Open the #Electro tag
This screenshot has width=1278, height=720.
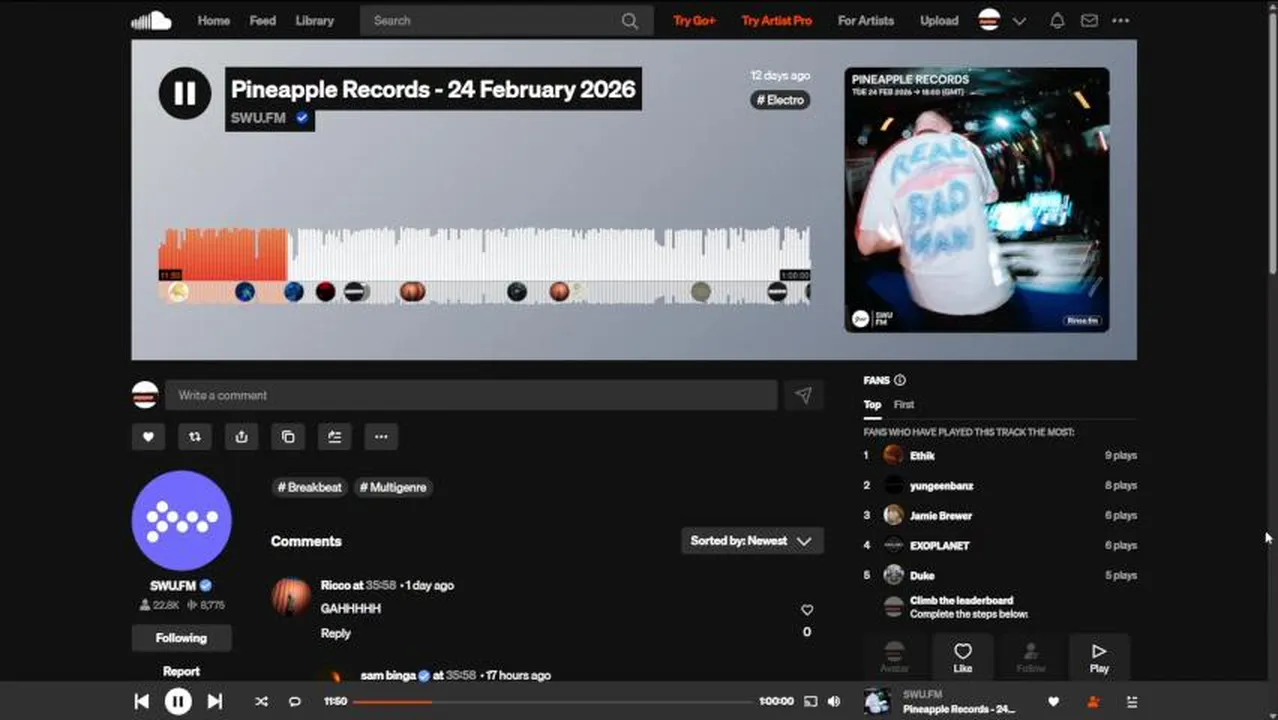[x=781, y=100]
